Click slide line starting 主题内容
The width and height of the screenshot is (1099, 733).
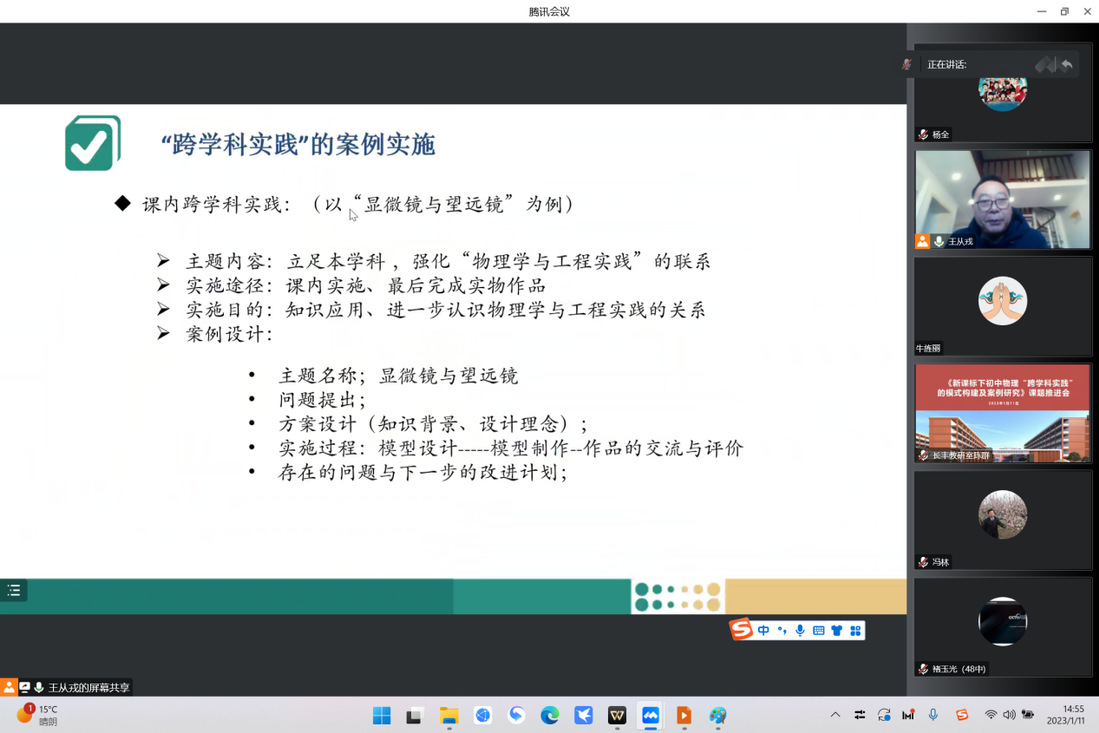coord(448,261)
